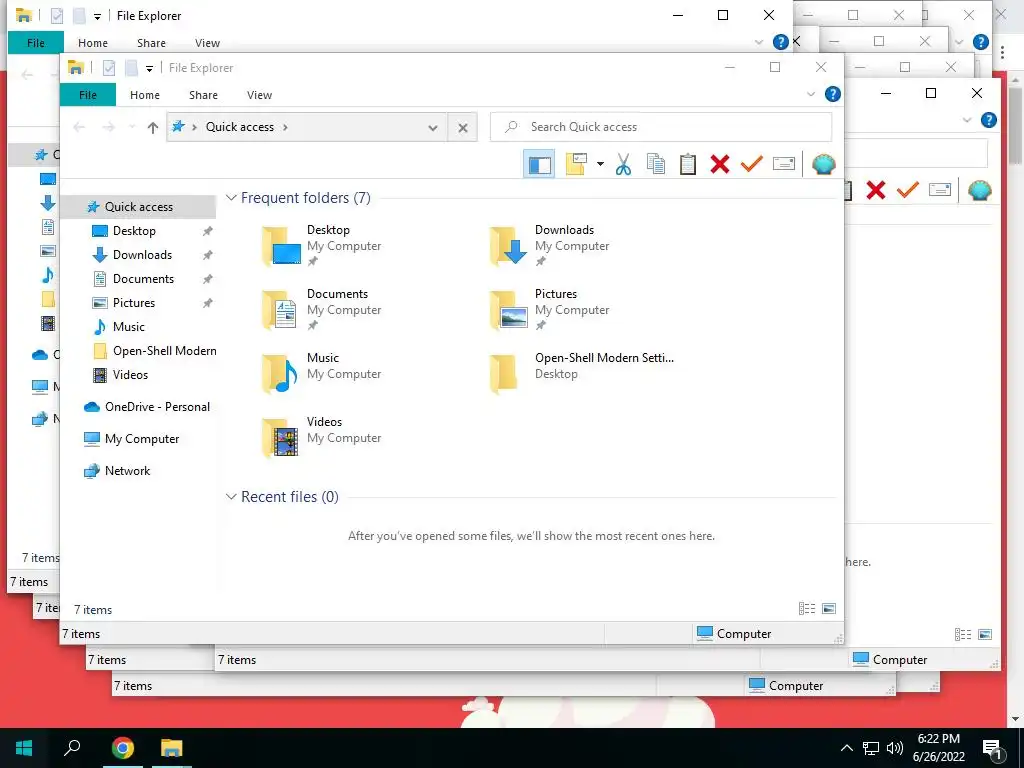This screenshot has width=1024, height=768.
Task: Select Network in the navigation pane
Action: 127,471
